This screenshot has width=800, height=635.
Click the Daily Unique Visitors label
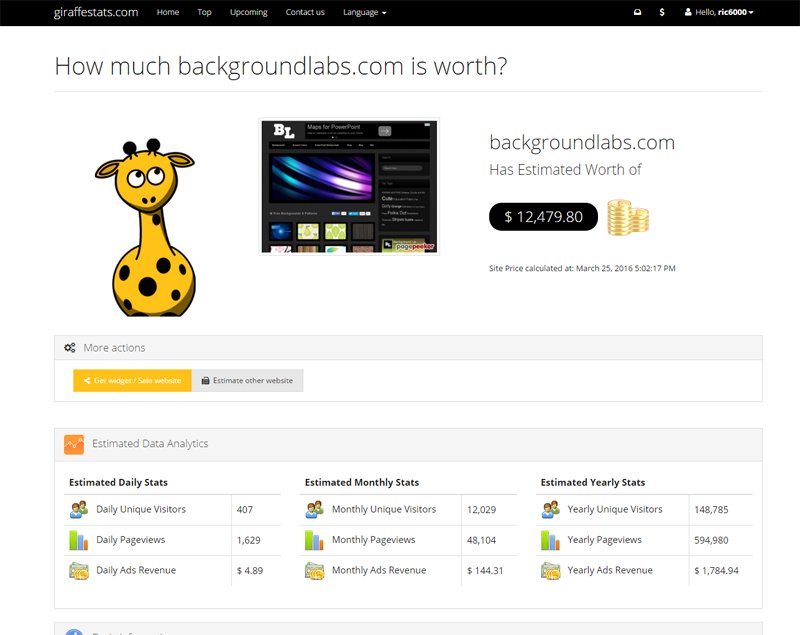(141, 510)
